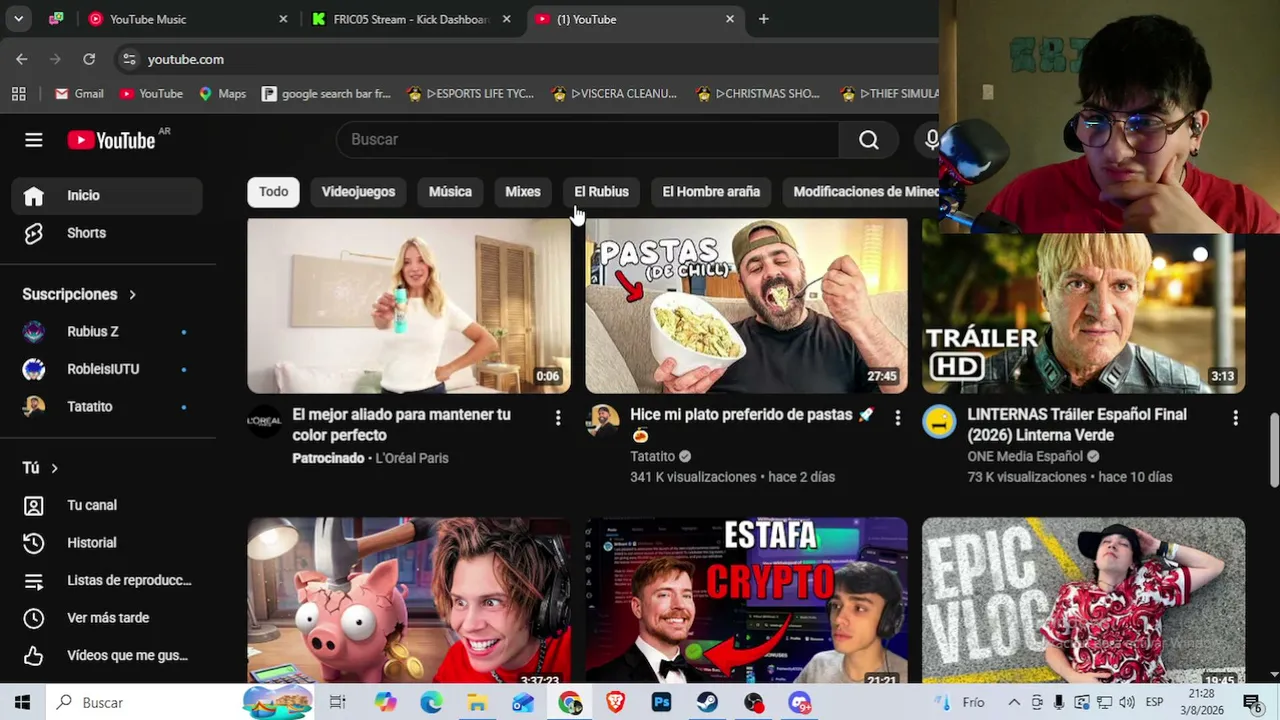Click the Windows taskbar search box
Image resolution: width=1280 pixels, height=720 pixels.
(145, 703)
